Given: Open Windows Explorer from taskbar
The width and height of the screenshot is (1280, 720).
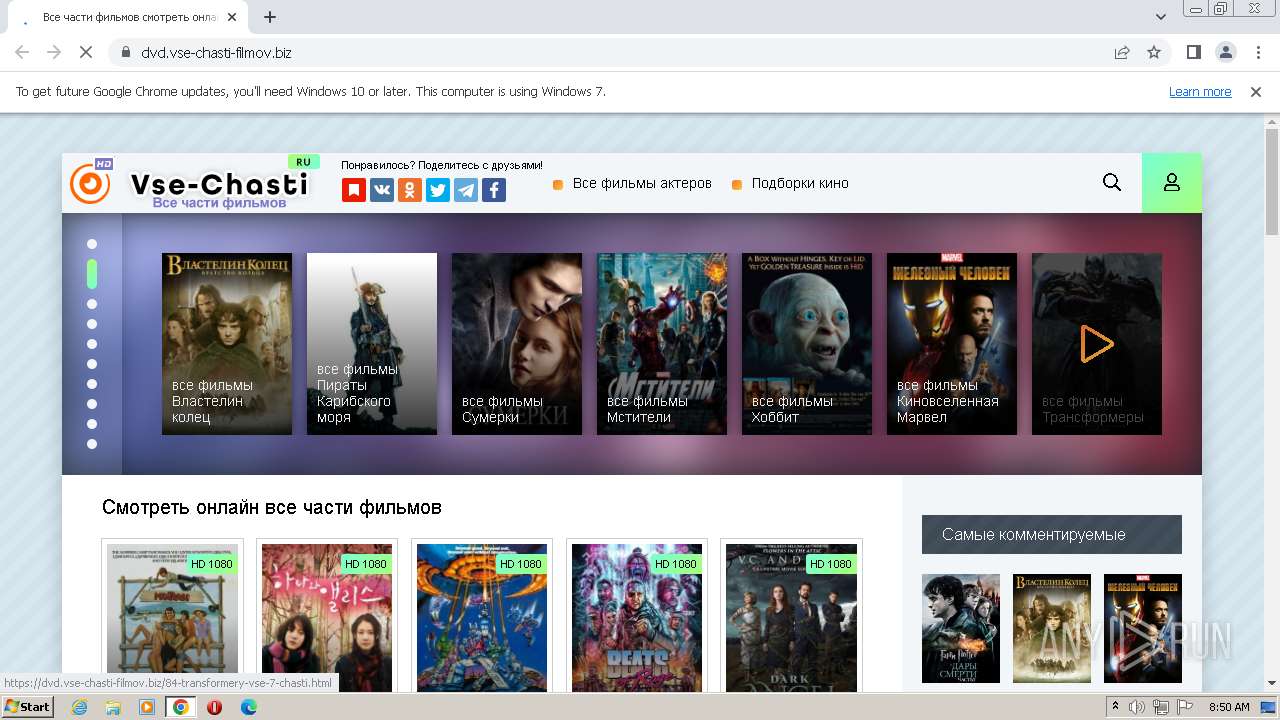Looking at the screenshot, I should tap(113, 706).
